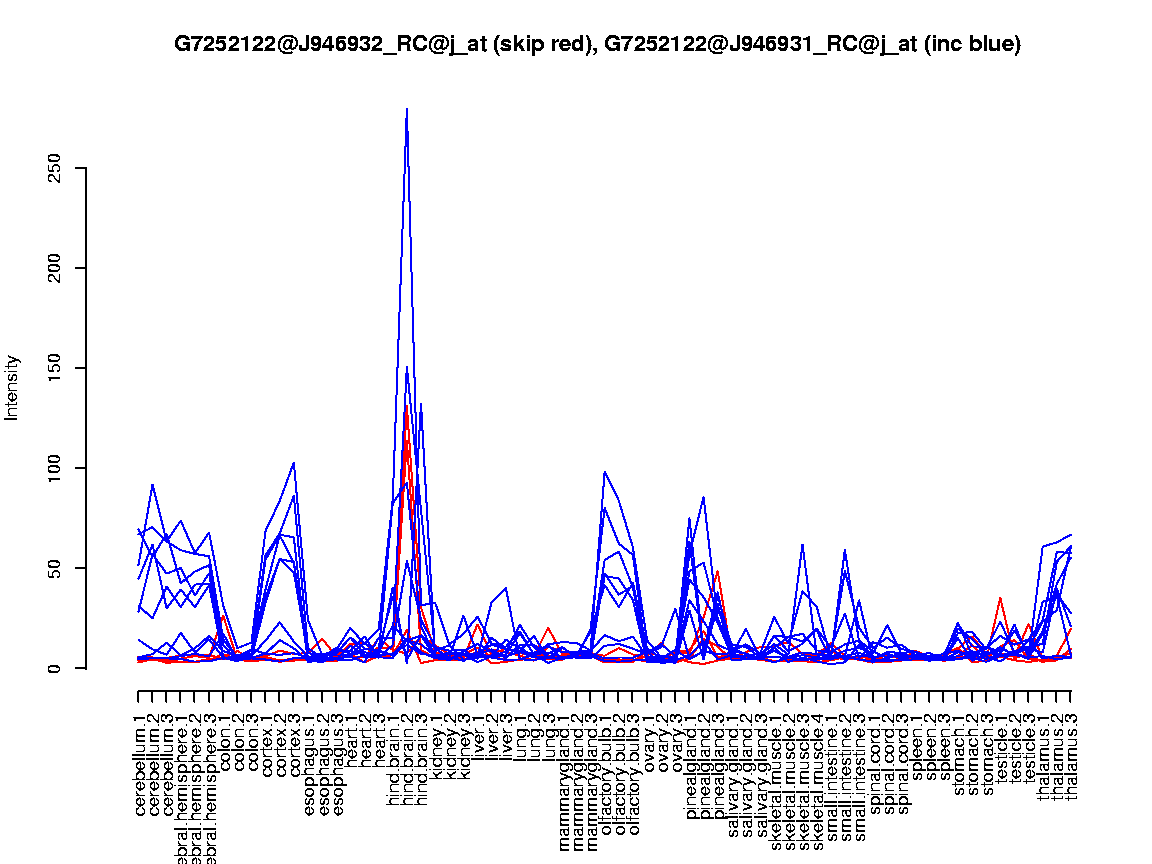The width and height of the screenshot is (1152, 864).
Task: Click the 0 y-axis tick label
Action: tap(55, 668)
